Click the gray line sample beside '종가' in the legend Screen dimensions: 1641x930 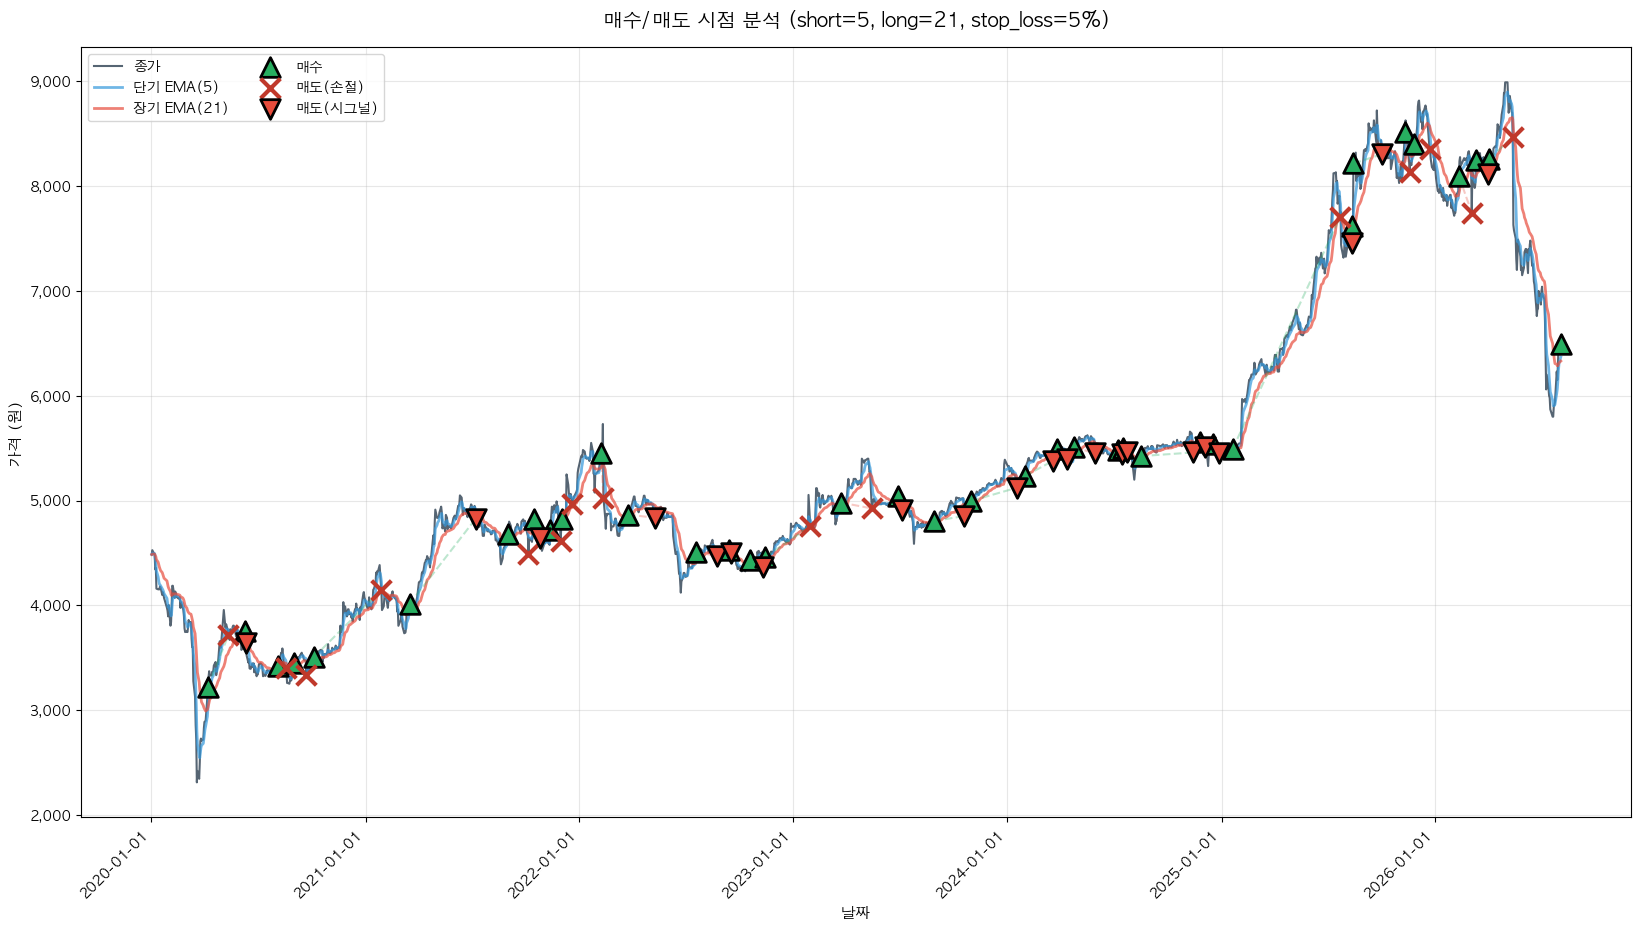coord(107,67)
